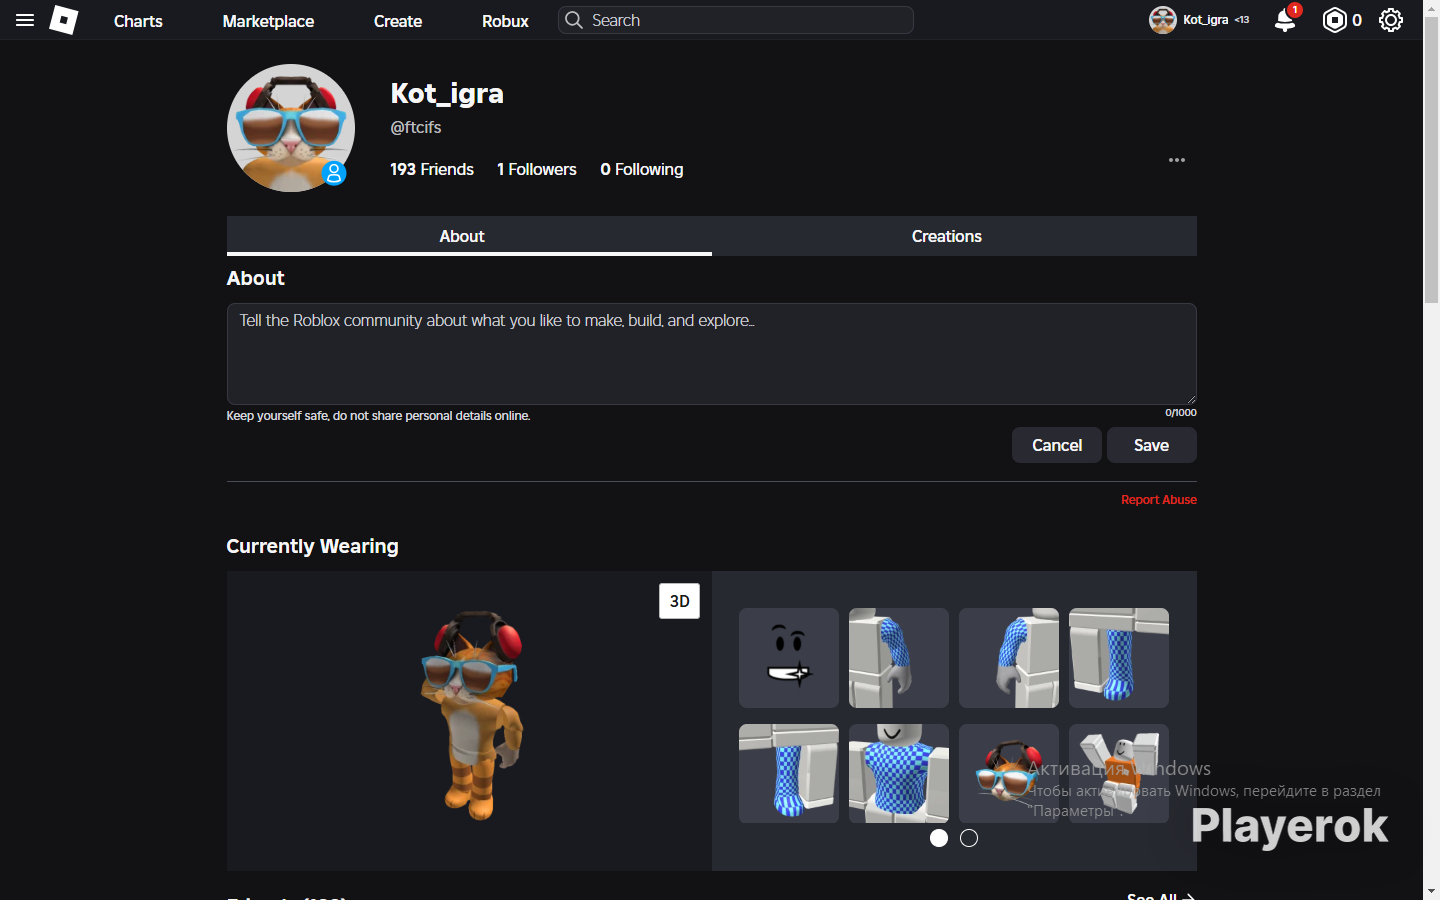
Task: Click the Kot_igra avatar in the top bar
Action: pos(1163,20)
